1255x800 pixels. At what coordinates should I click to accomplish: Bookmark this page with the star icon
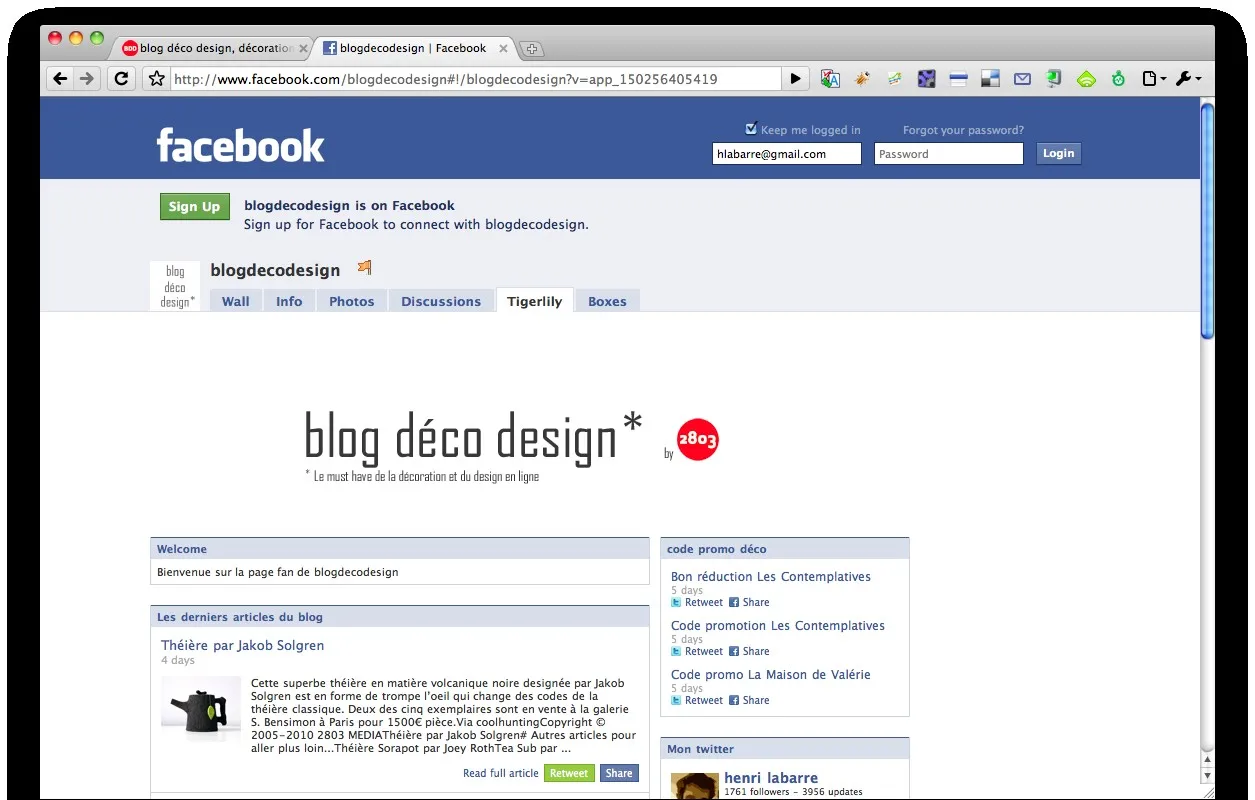[156, 79]
